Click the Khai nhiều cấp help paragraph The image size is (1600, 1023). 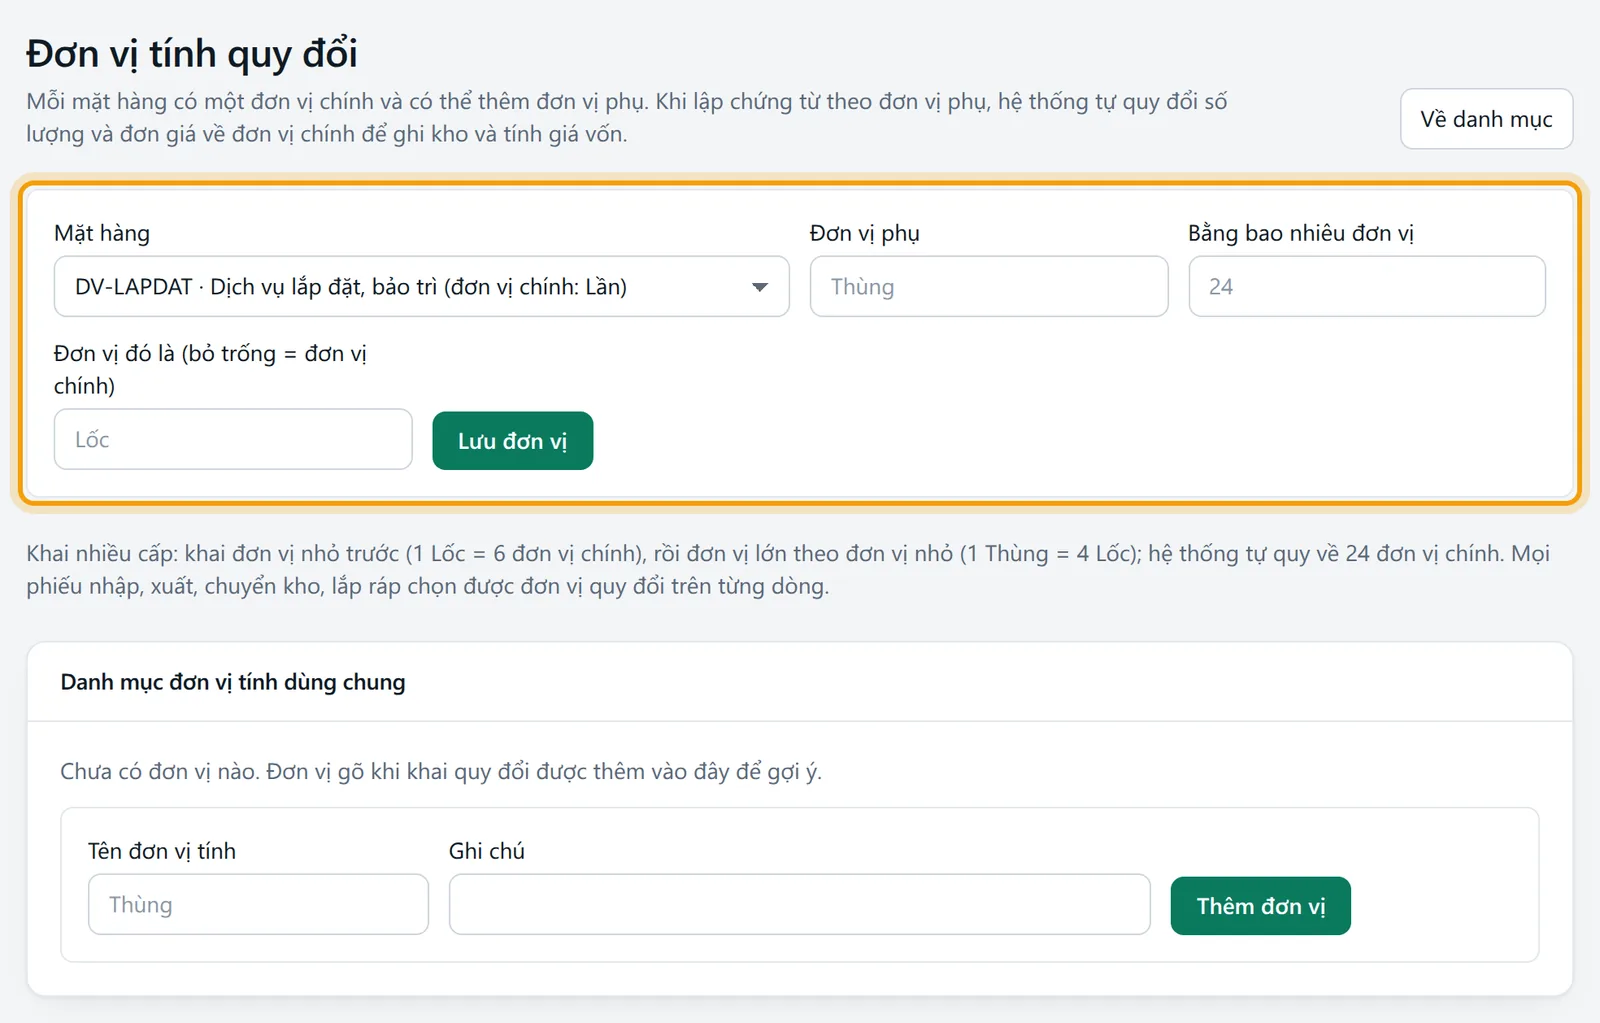click(x=788, y=569)
